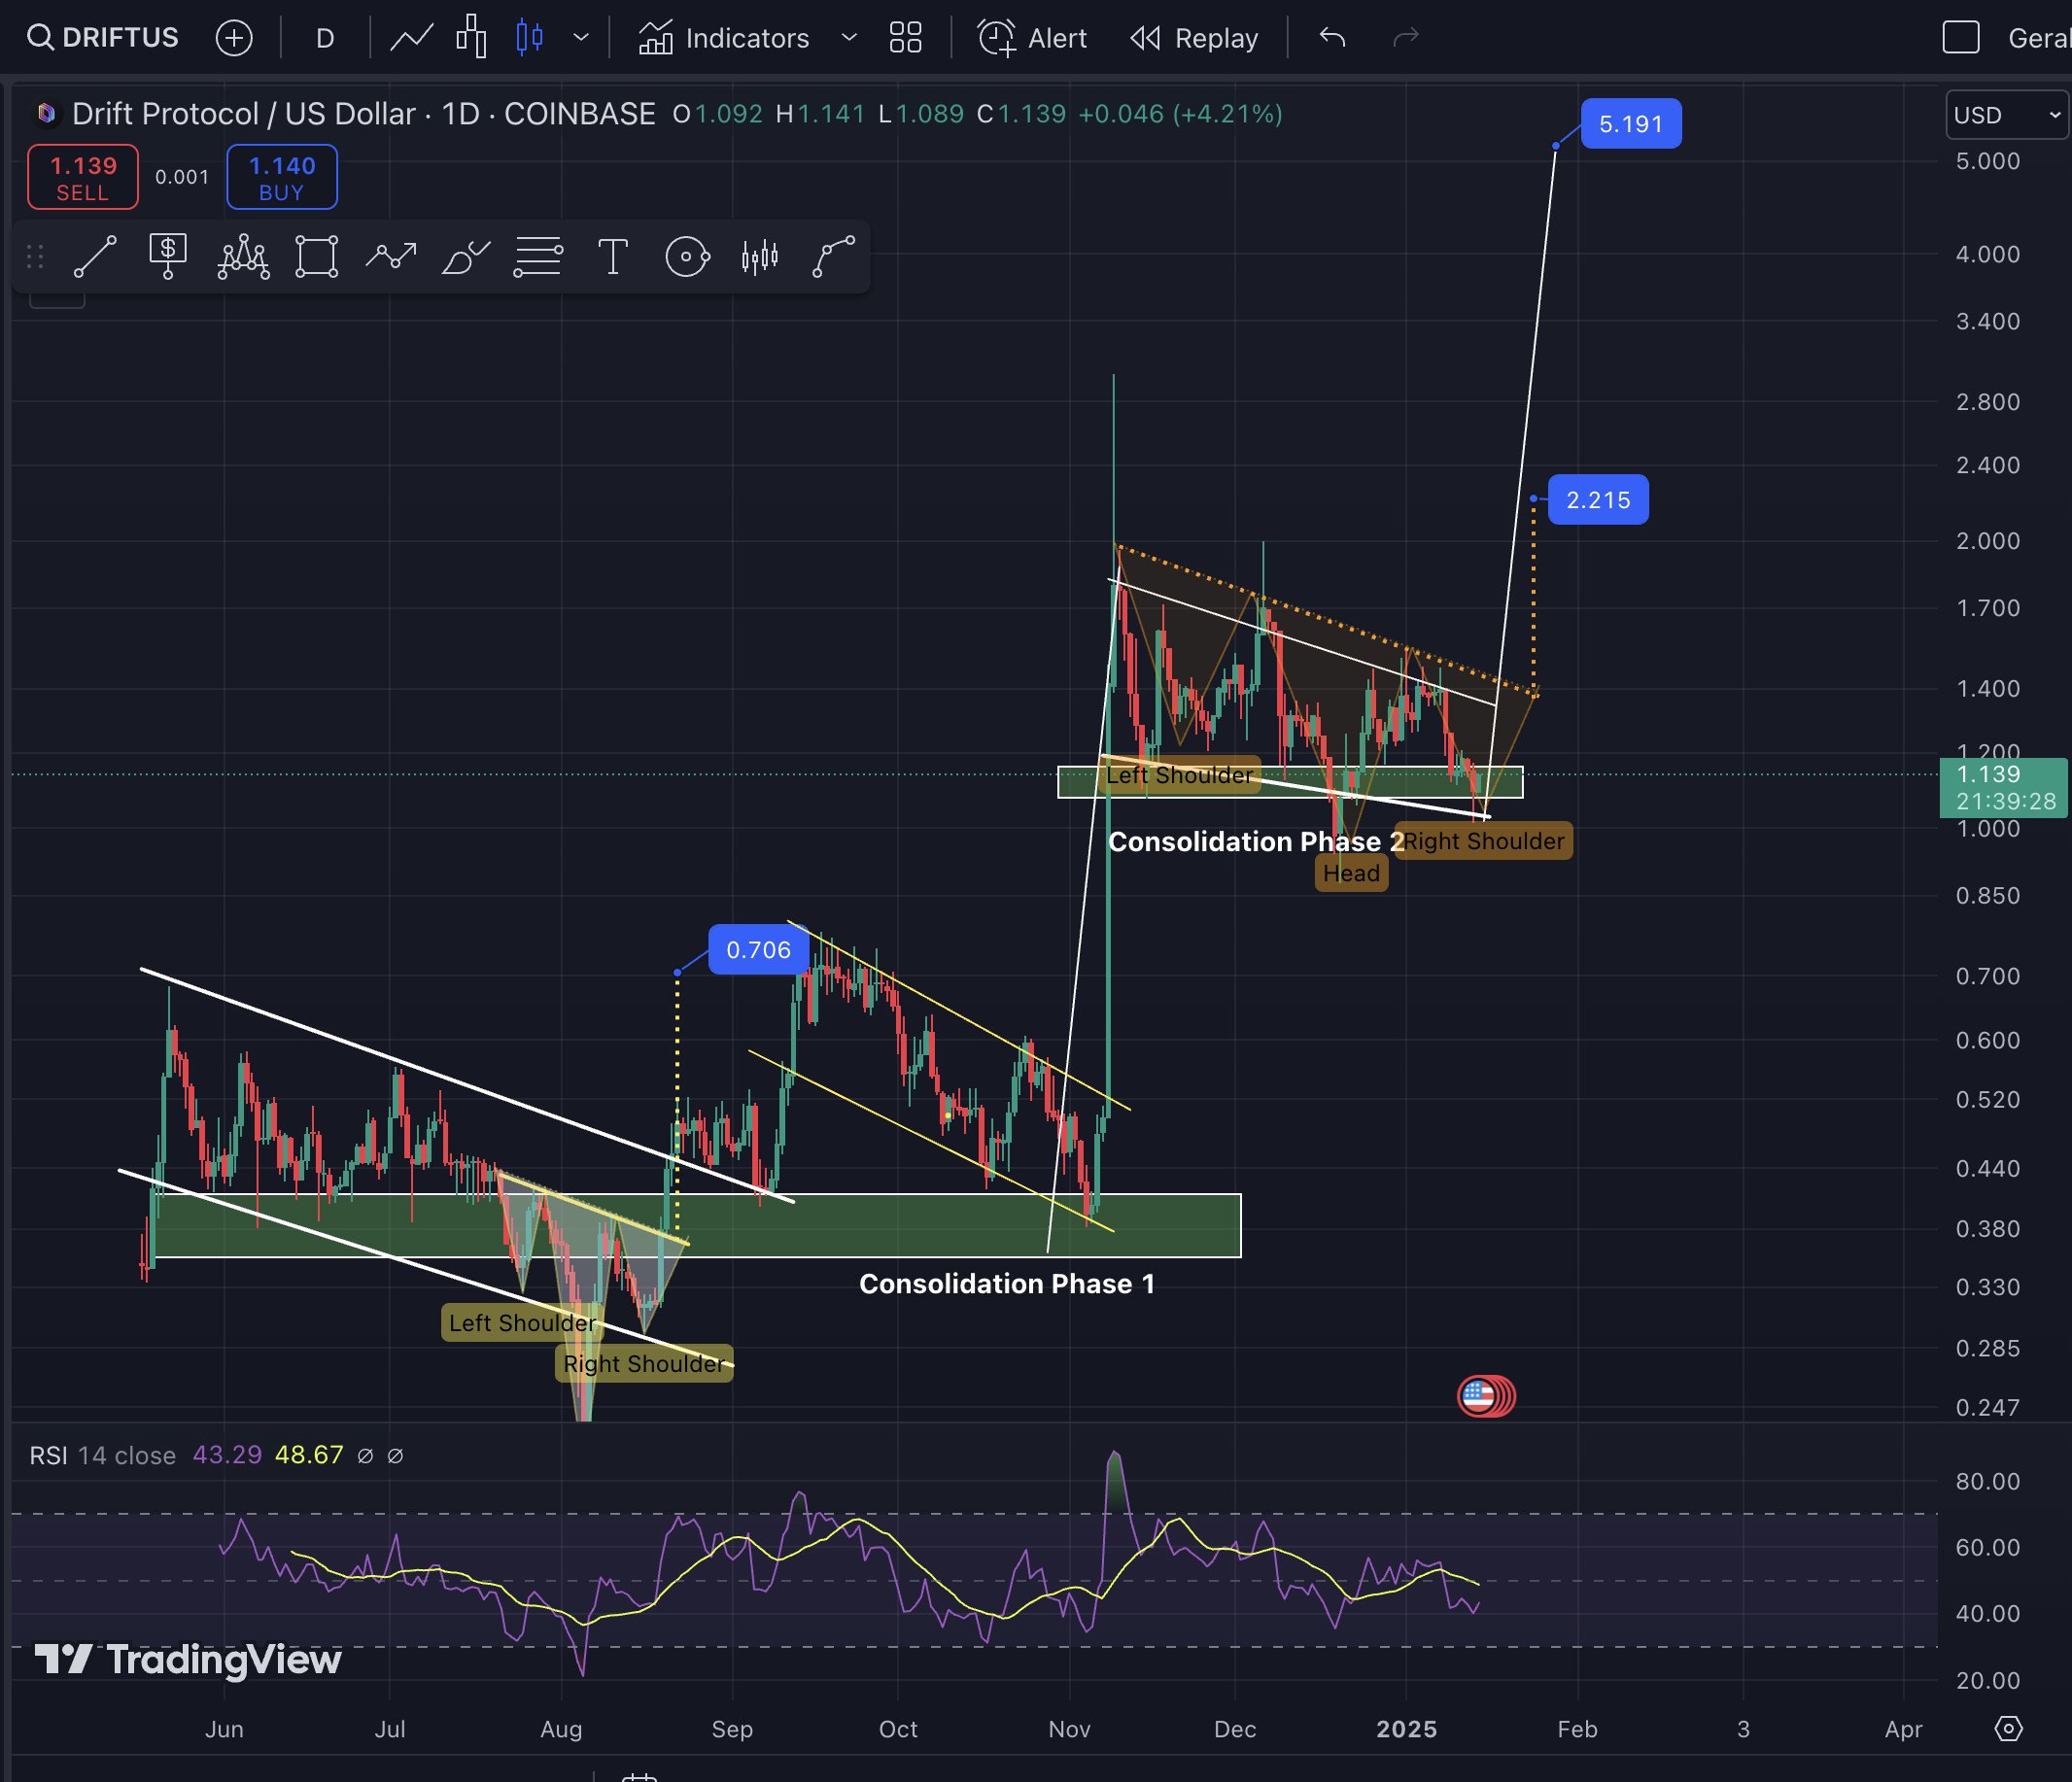2072x1782 pixels.
Task: Click the Drift Protocol coin logo icon
Action: [46, 114]
